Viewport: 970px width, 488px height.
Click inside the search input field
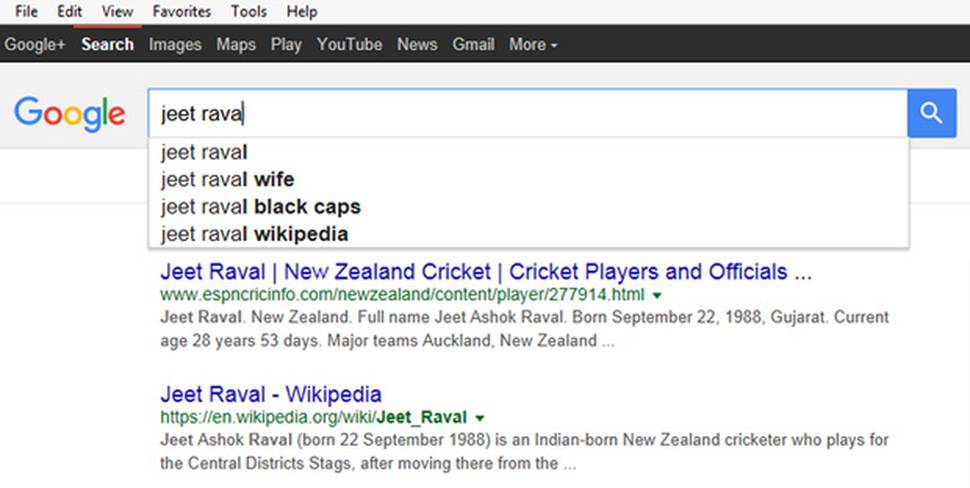coord(528,113)
